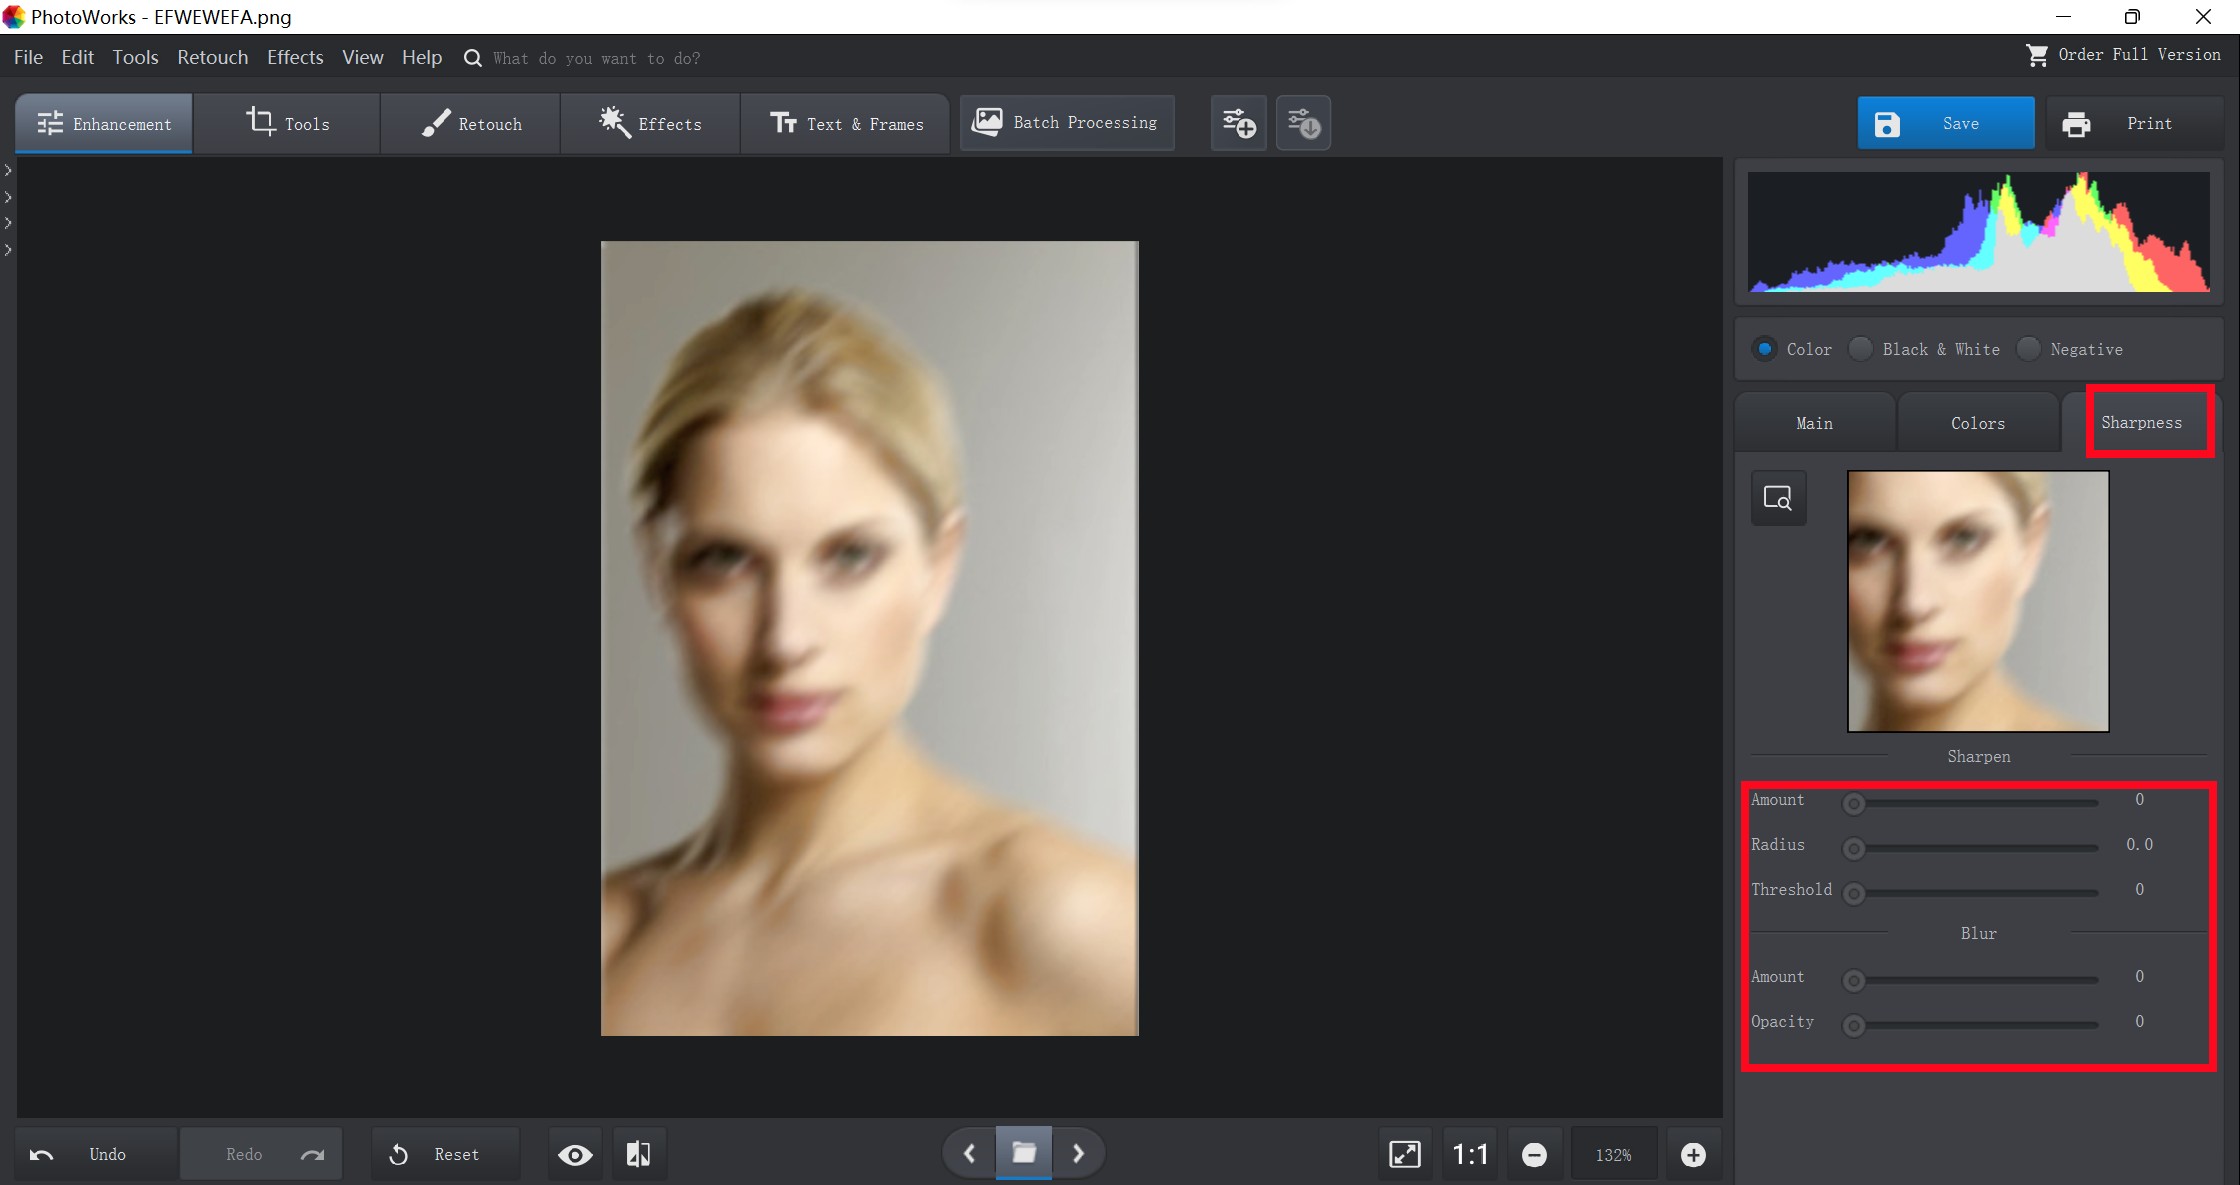Viewport: 2240px width, 1185px height.
Task: Expand the first left sidebar chevron
Action: [8, 170]
